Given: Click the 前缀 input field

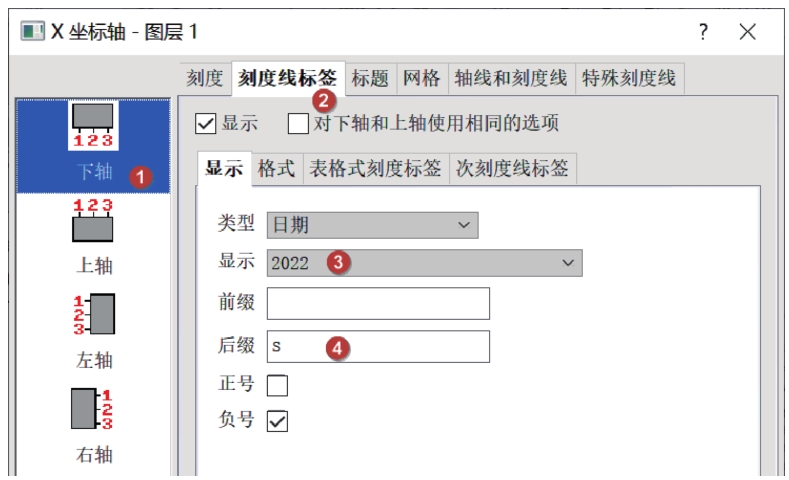Looking at the screenshot, I should point(378,303).
